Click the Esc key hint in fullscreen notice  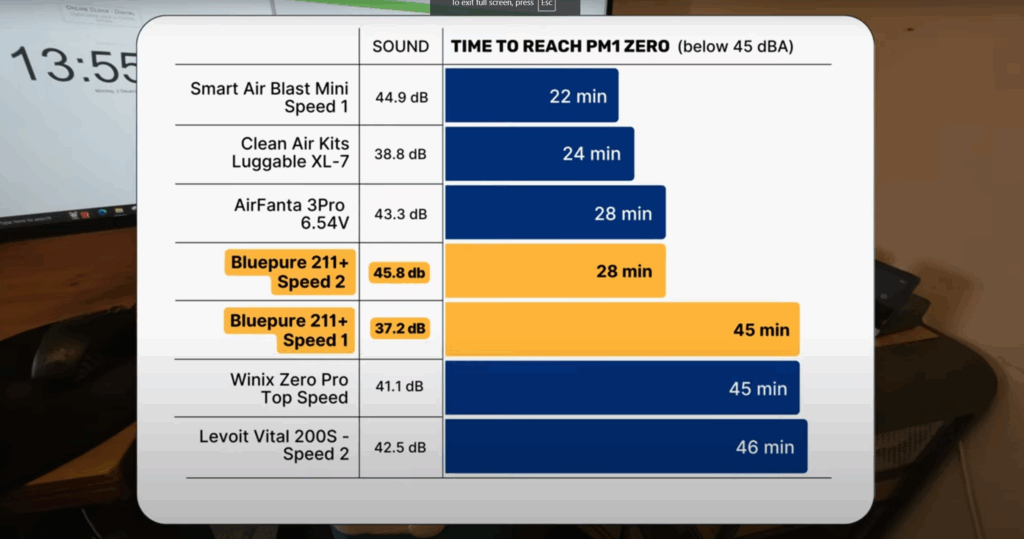[546, 4]
